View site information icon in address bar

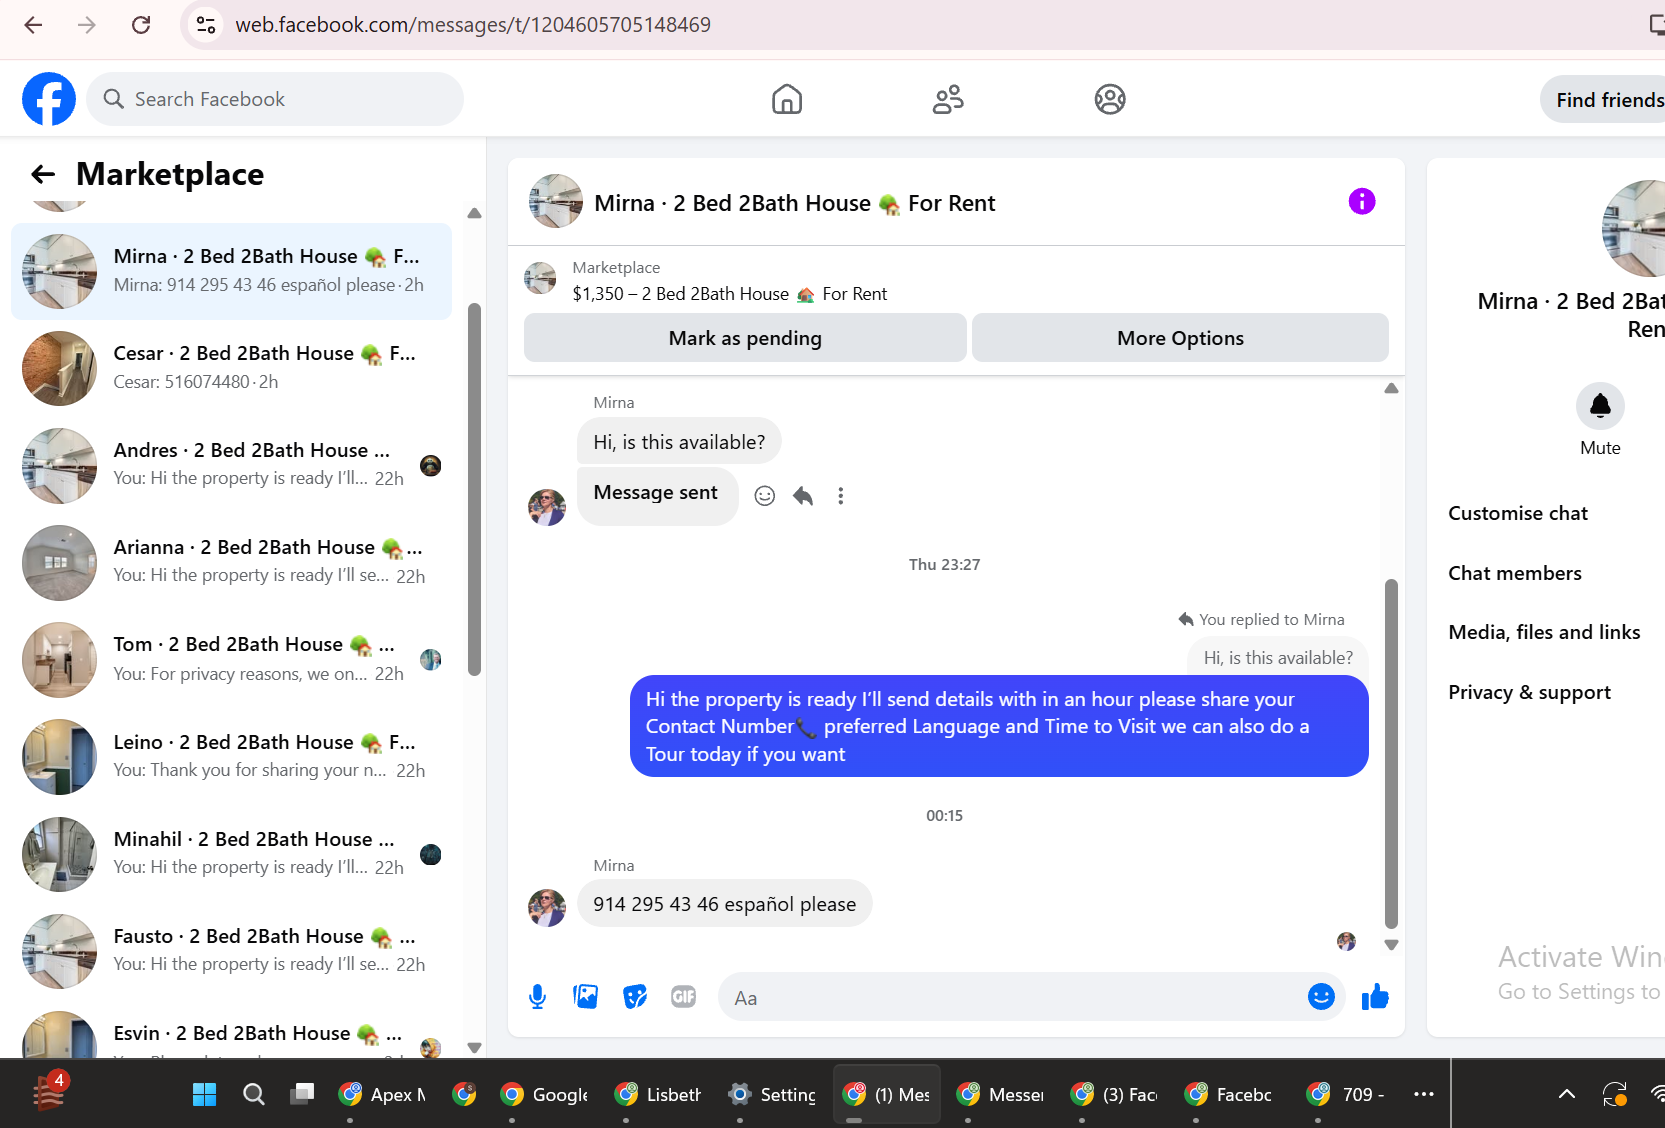(206, 25)
